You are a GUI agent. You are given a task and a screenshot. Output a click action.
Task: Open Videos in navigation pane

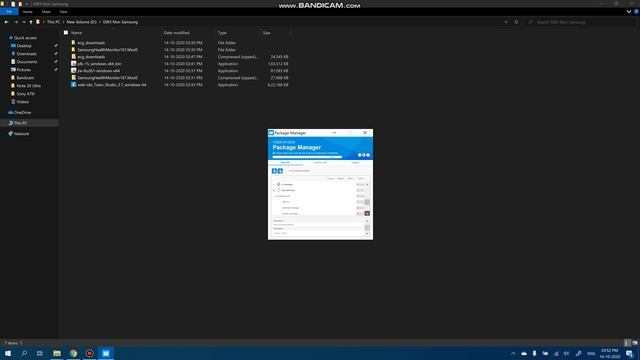click(22, 102)
